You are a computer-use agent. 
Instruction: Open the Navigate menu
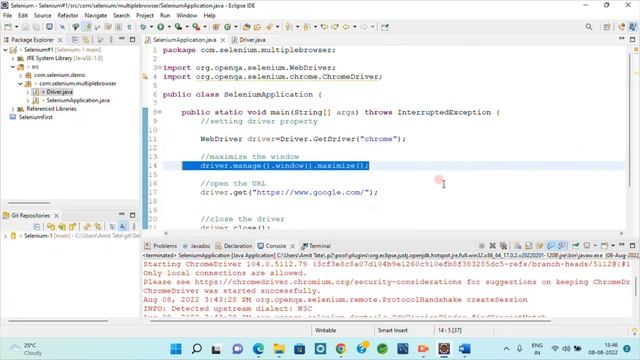(96, 16)
